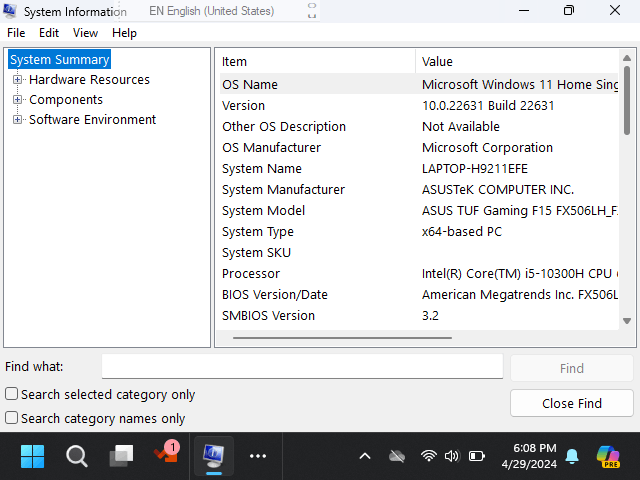
Task: Click the scroll up arrow in details pane
Action: pos(627,58)
